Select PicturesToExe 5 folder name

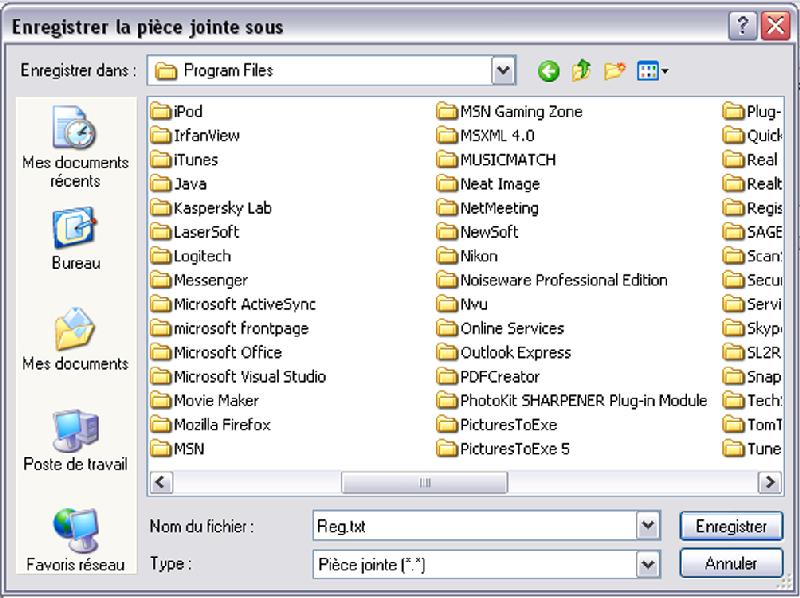click(515, 448)
